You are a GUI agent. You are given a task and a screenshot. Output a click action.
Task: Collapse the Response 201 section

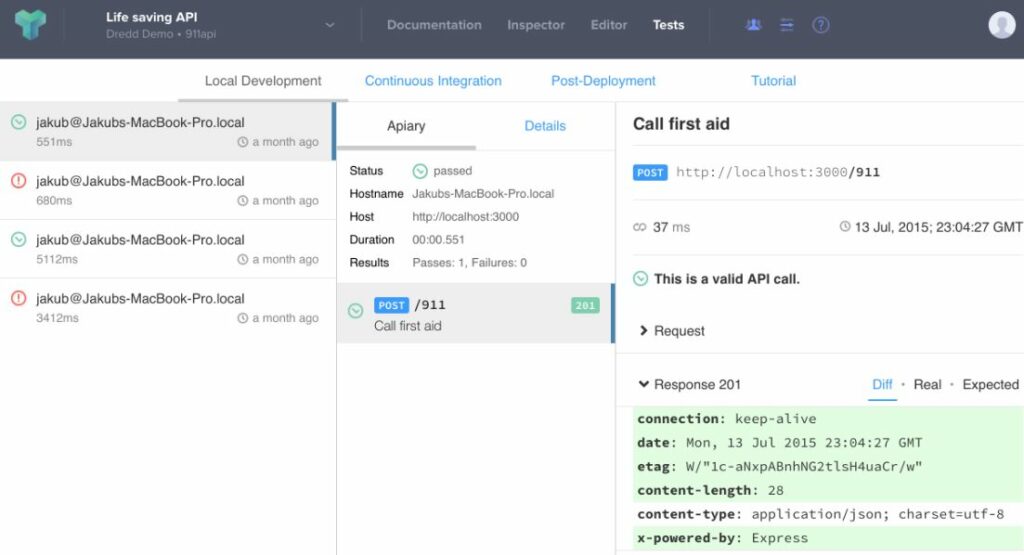(690, 385)
